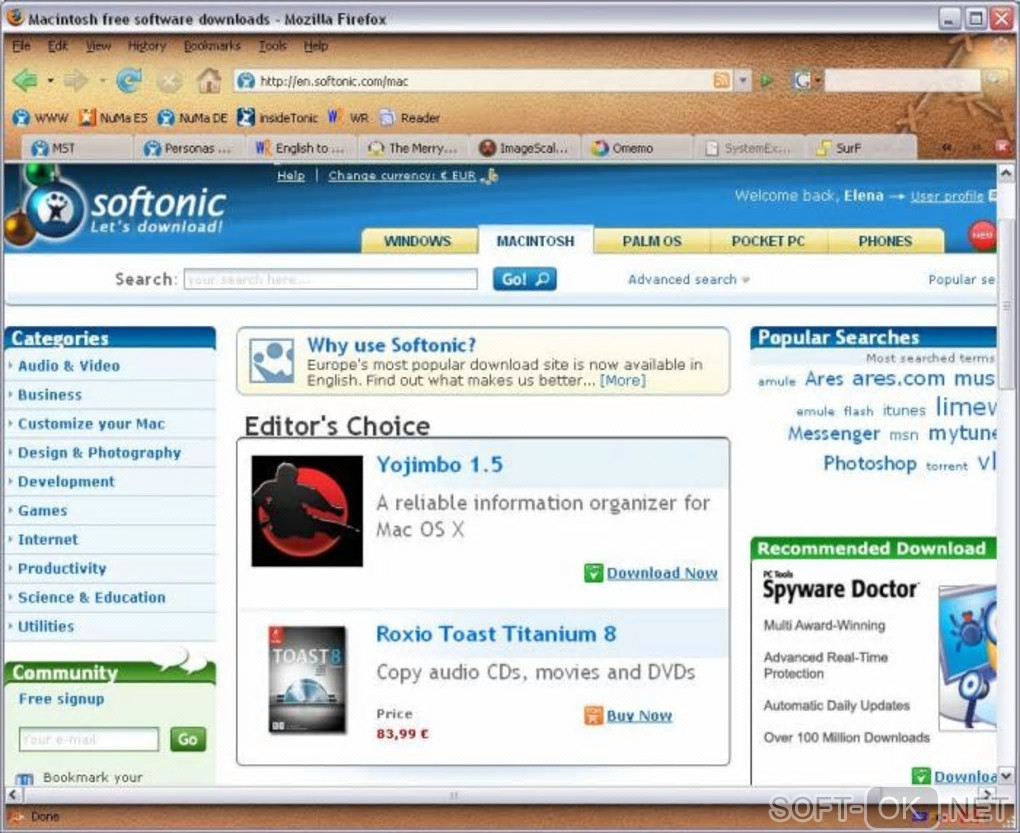1020x833 pixels.
Task: Click the RSS feed icon in the address bar
Action: [x=721, y=81]
